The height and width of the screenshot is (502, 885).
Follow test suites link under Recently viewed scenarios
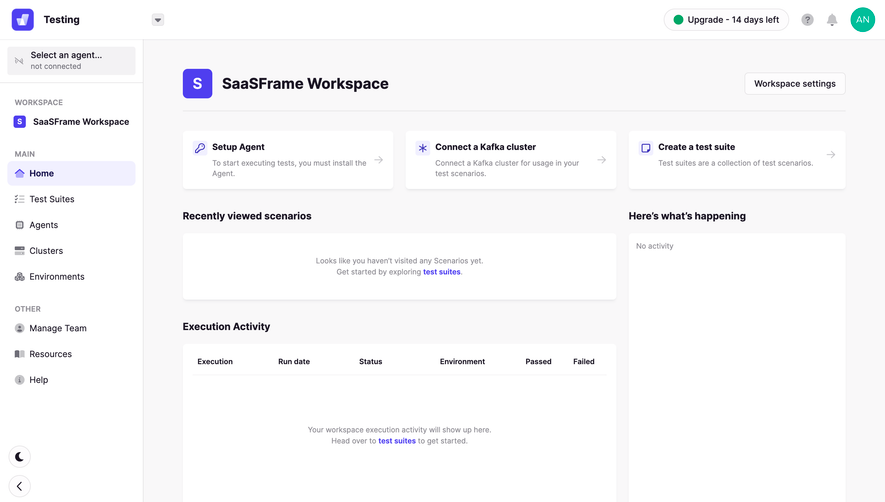tap(441, 272)
